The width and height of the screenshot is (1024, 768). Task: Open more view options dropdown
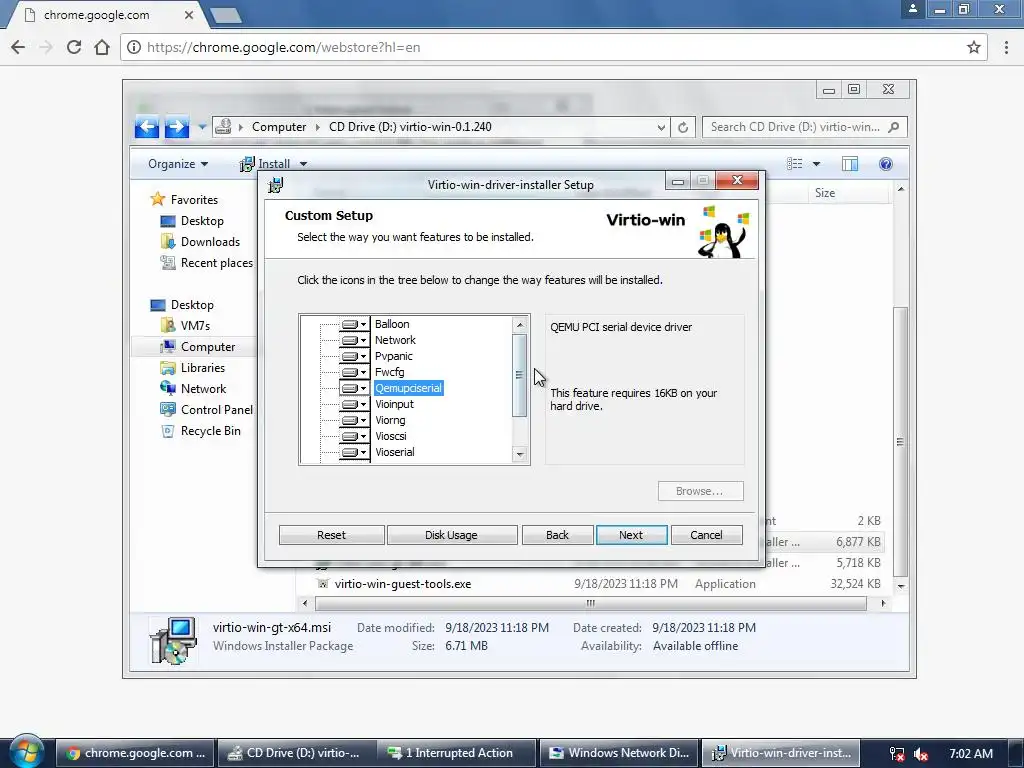pyautogui.click(x=816, y=164)
